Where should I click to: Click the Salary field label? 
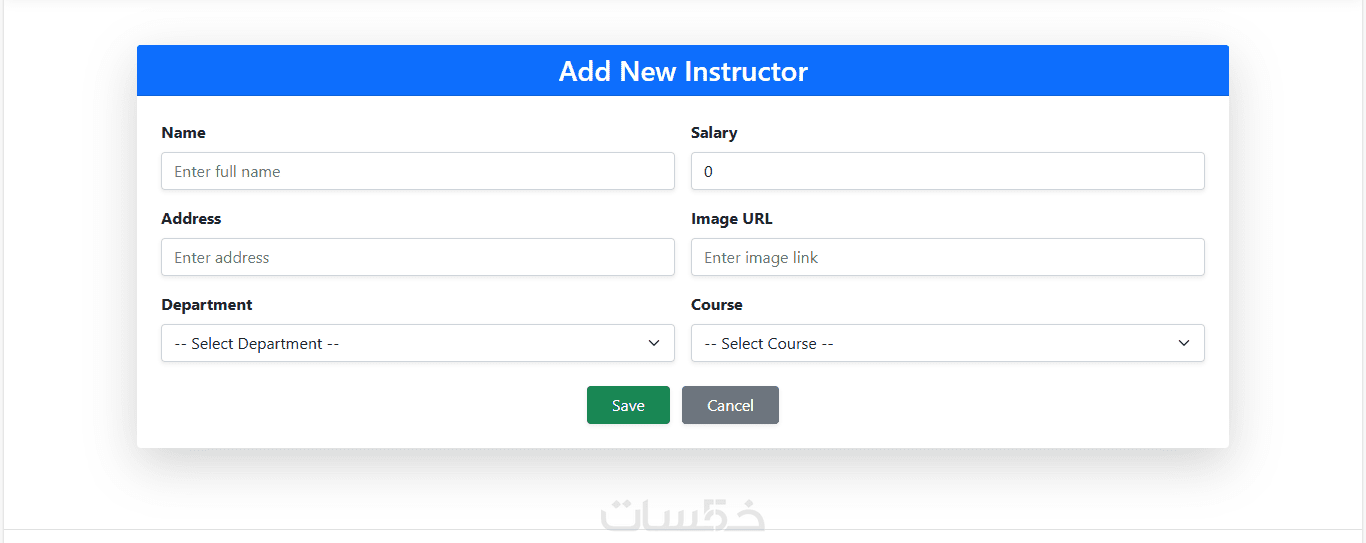(714, 133)
